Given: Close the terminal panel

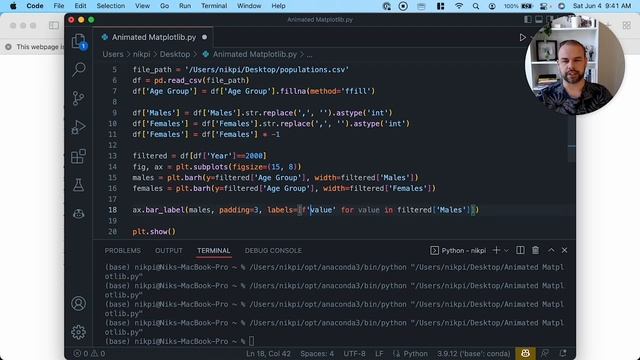Looking at the screenshot, I should (x=564, y=250).
